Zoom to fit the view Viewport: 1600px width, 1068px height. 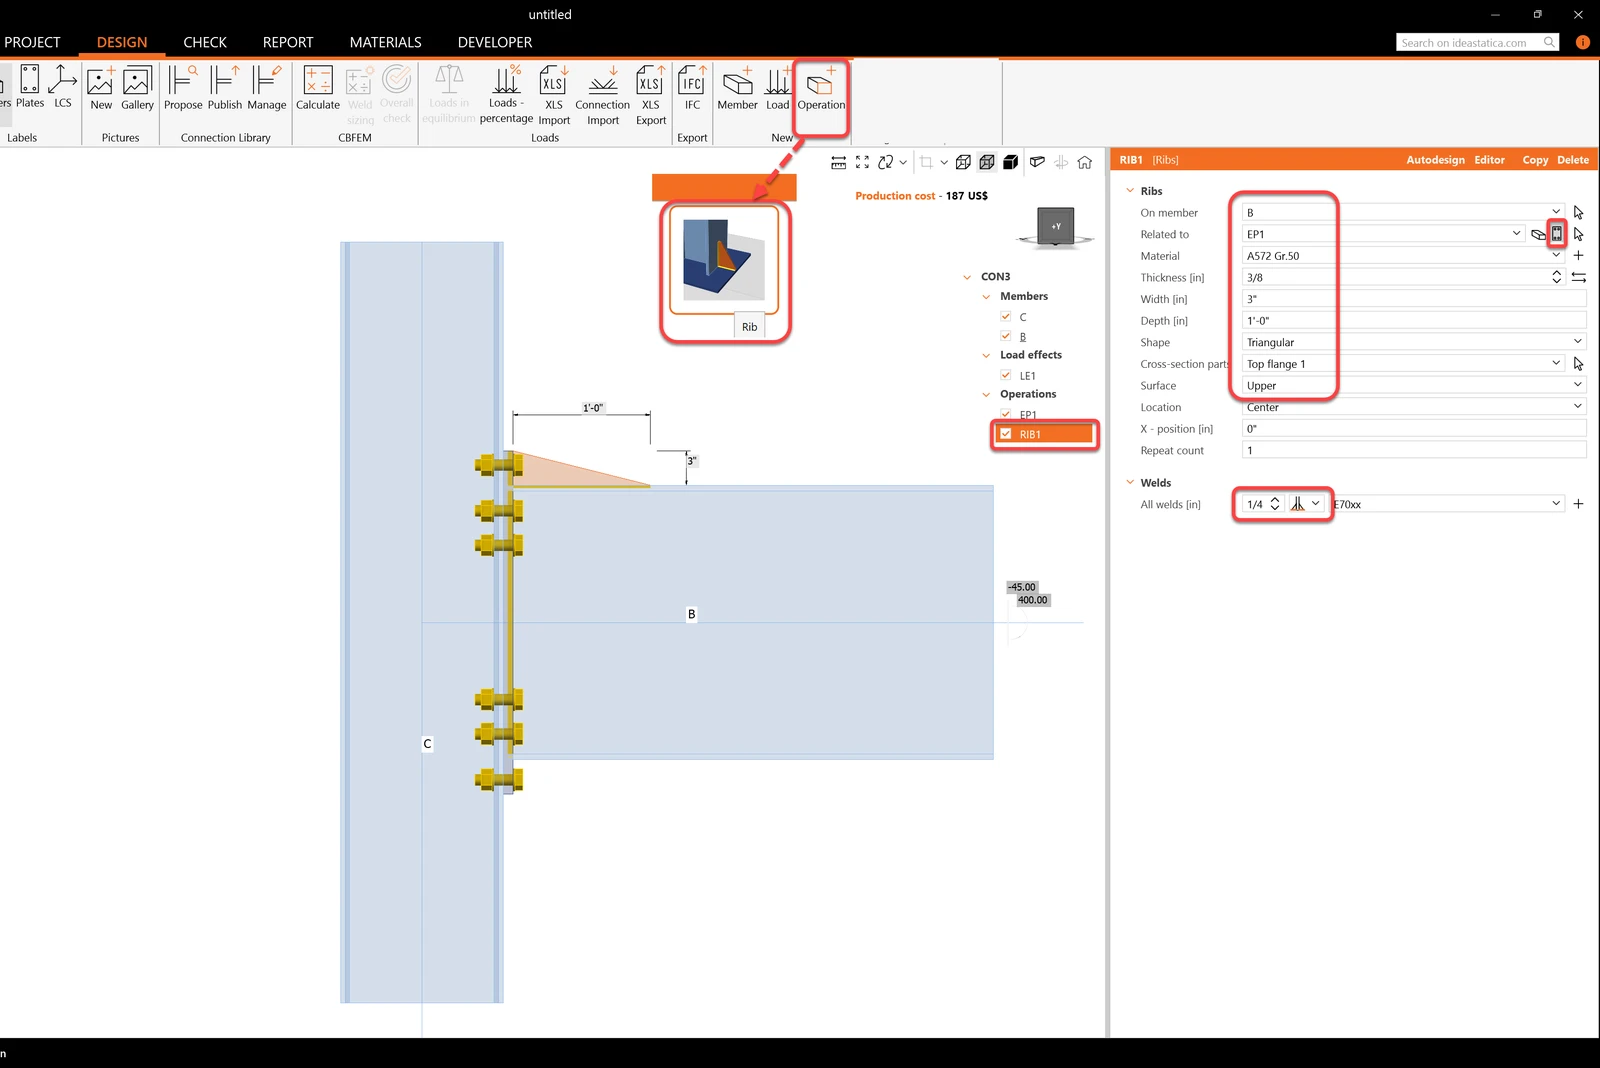click(x=863, y=162)
